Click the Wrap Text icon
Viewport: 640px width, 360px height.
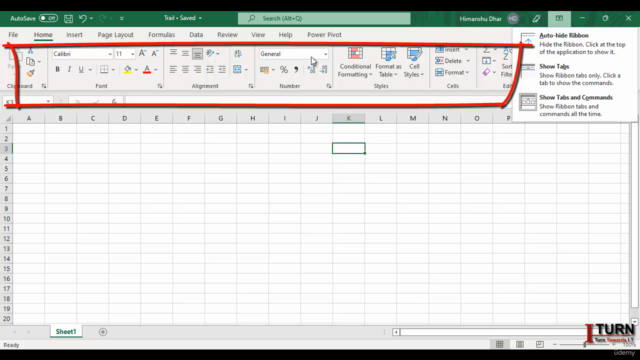(238, 53)
